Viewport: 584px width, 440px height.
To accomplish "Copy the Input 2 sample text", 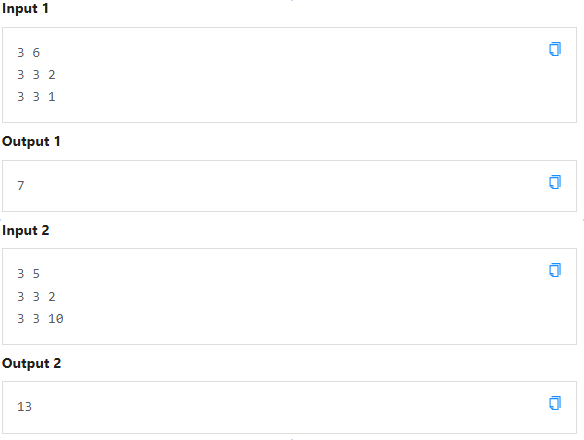I will click(555, 270).
